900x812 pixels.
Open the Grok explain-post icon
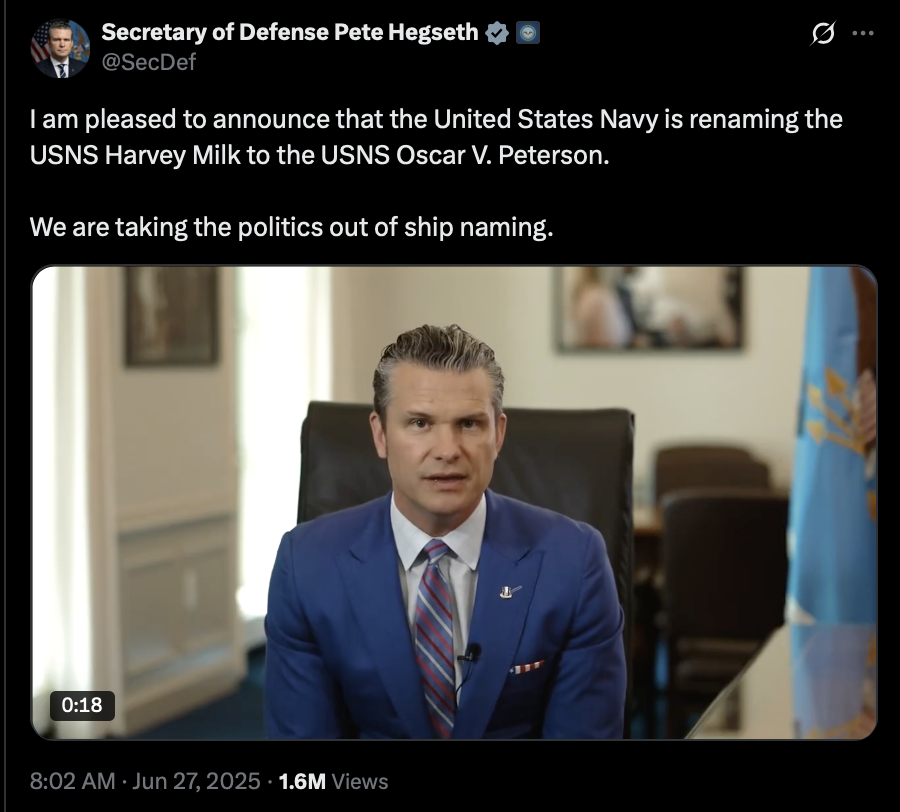pyautogui.click(x=823, y=33)
